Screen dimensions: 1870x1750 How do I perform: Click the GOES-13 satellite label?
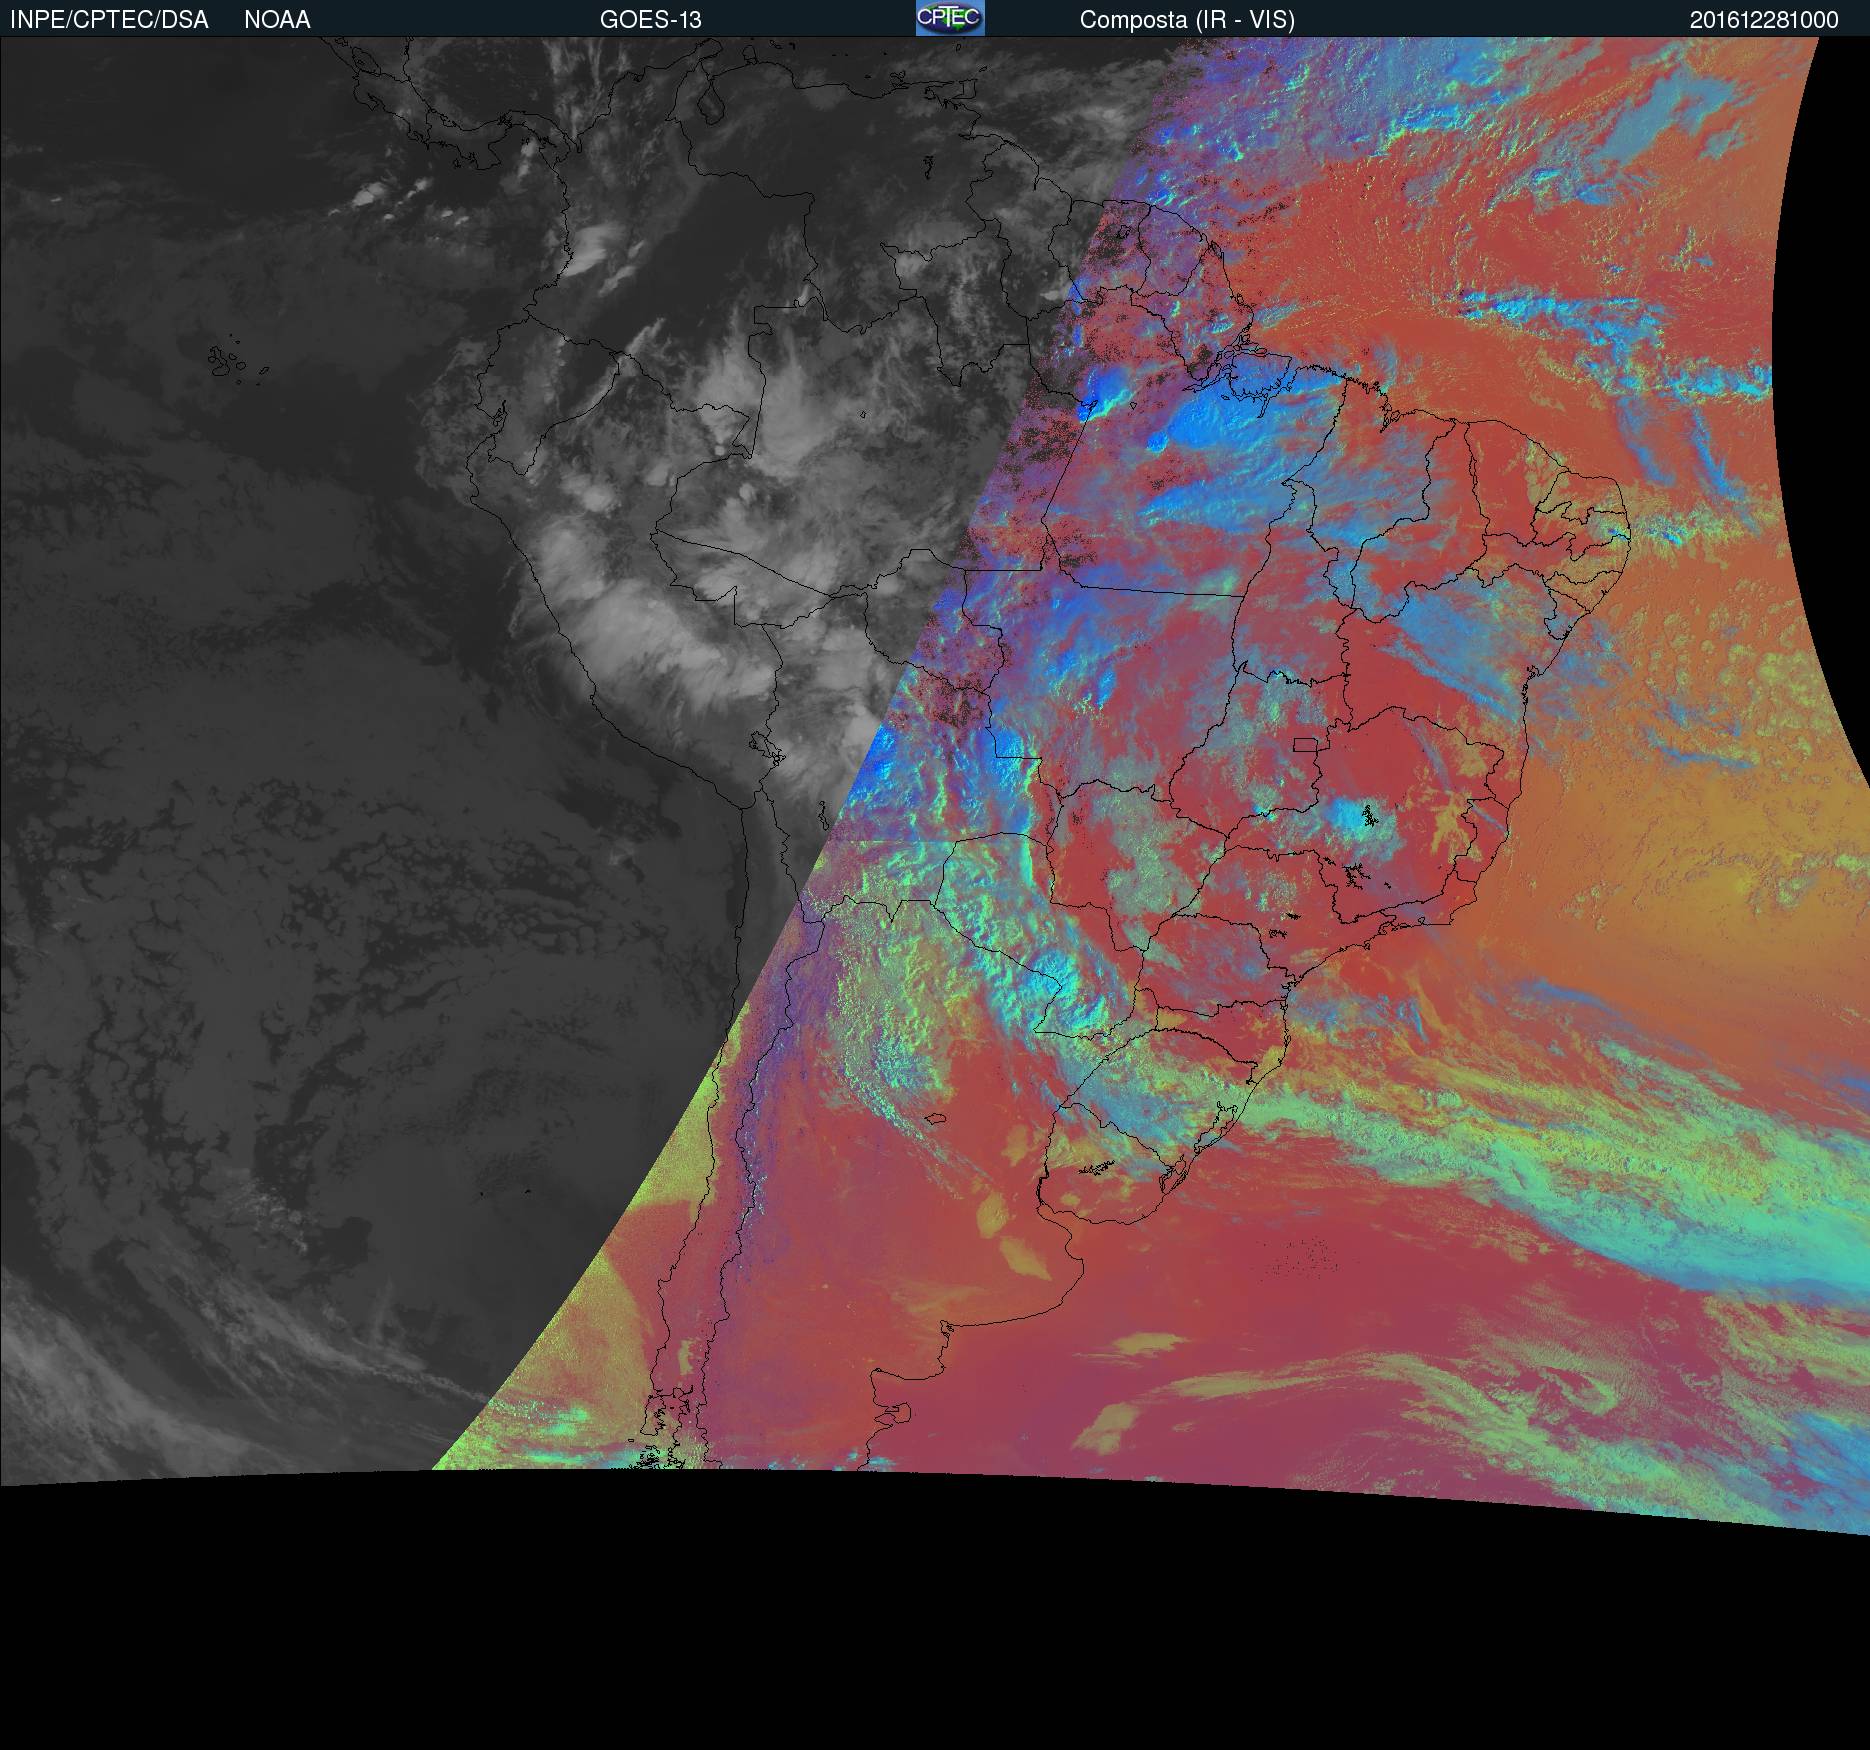click(x=650, y=20)
